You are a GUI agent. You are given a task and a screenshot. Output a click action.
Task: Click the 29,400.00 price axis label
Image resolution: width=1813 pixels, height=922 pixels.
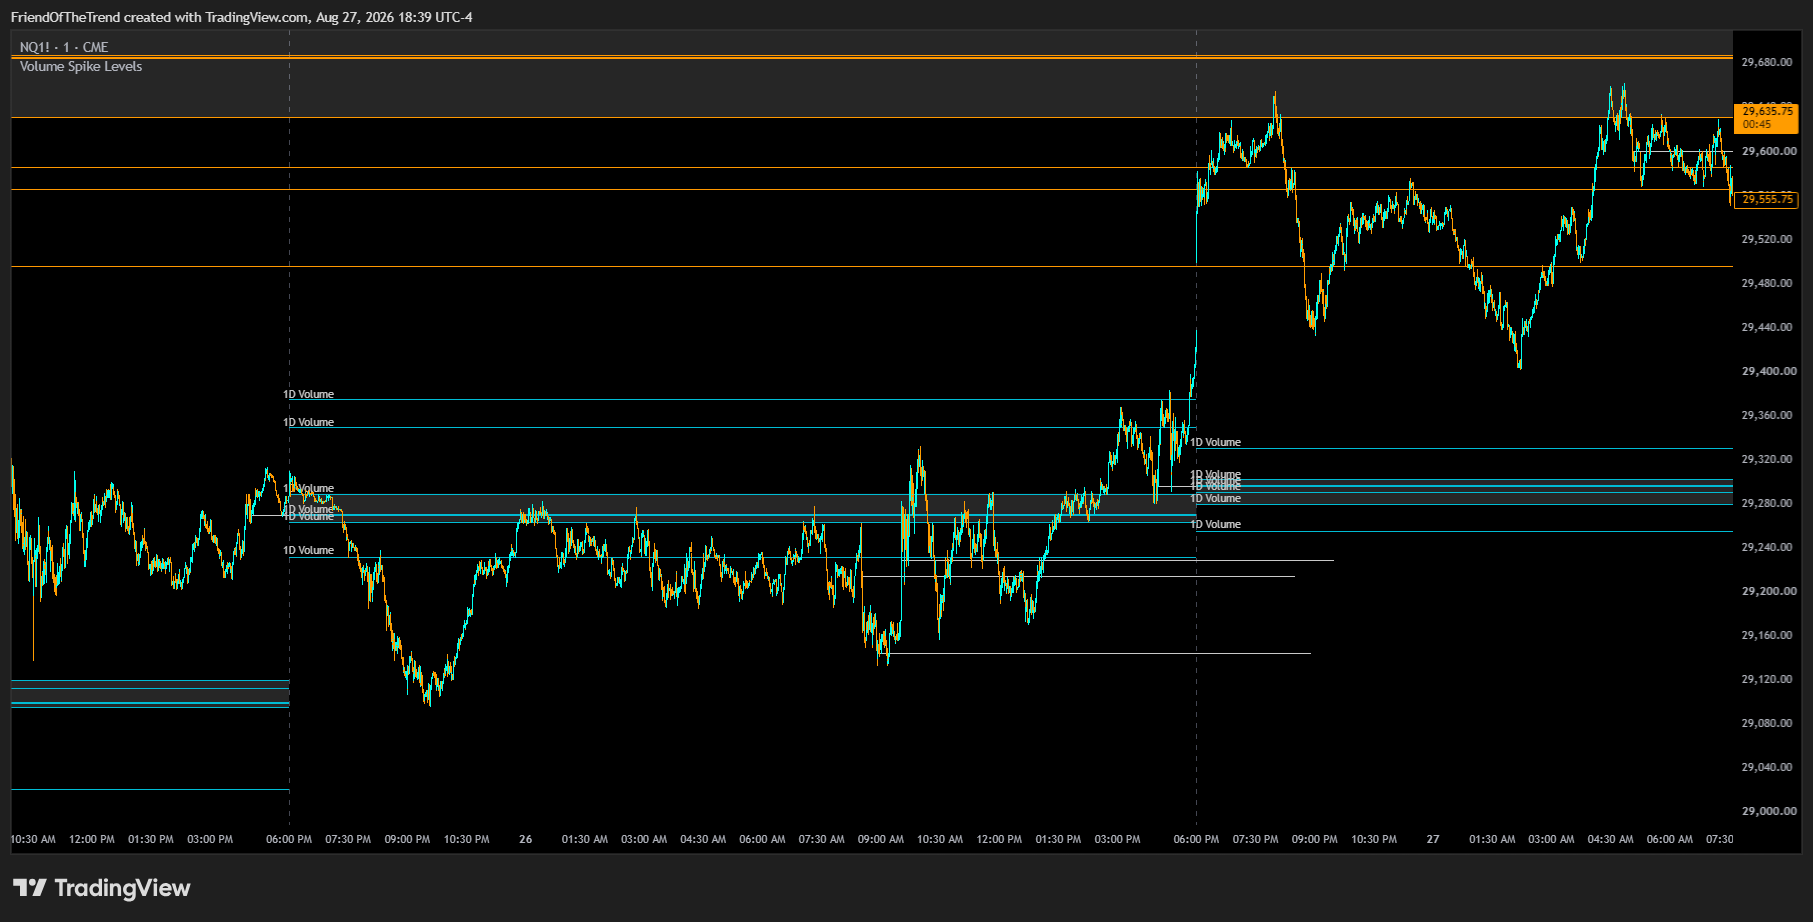1767,371
